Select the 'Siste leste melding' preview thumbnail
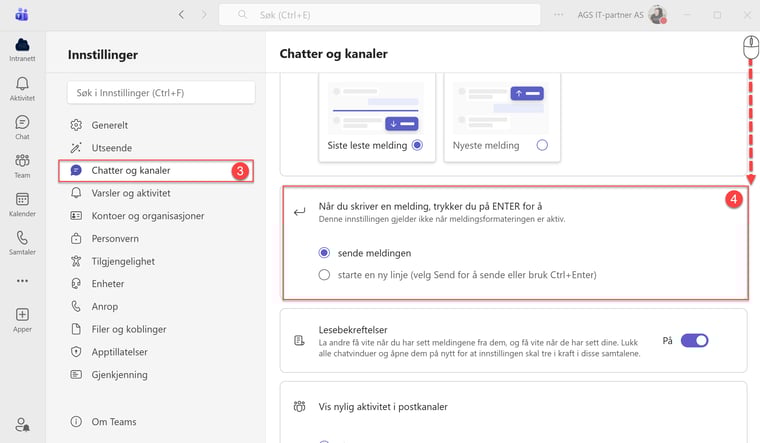 coord(375,109)
